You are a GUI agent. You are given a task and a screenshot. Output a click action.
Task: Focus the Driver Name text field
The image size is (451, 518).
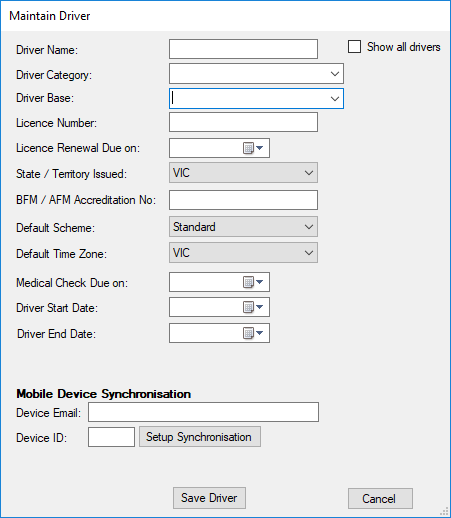point(243,49)
